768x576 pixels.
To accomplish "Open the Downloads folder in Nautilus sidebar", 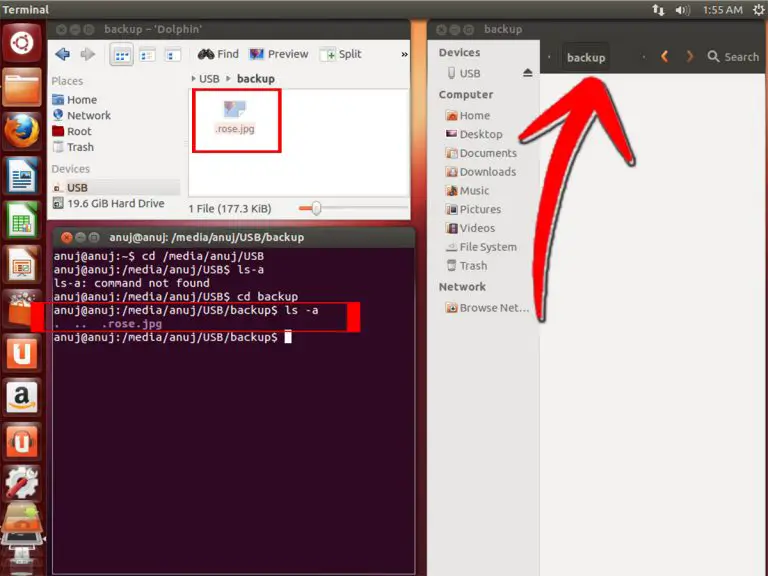I will 486,172.
